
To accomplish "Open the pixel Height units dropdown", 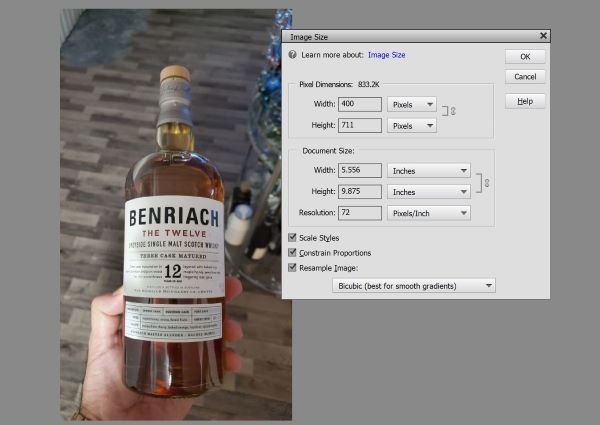I will pyautogui.click(x=412, y=126).
